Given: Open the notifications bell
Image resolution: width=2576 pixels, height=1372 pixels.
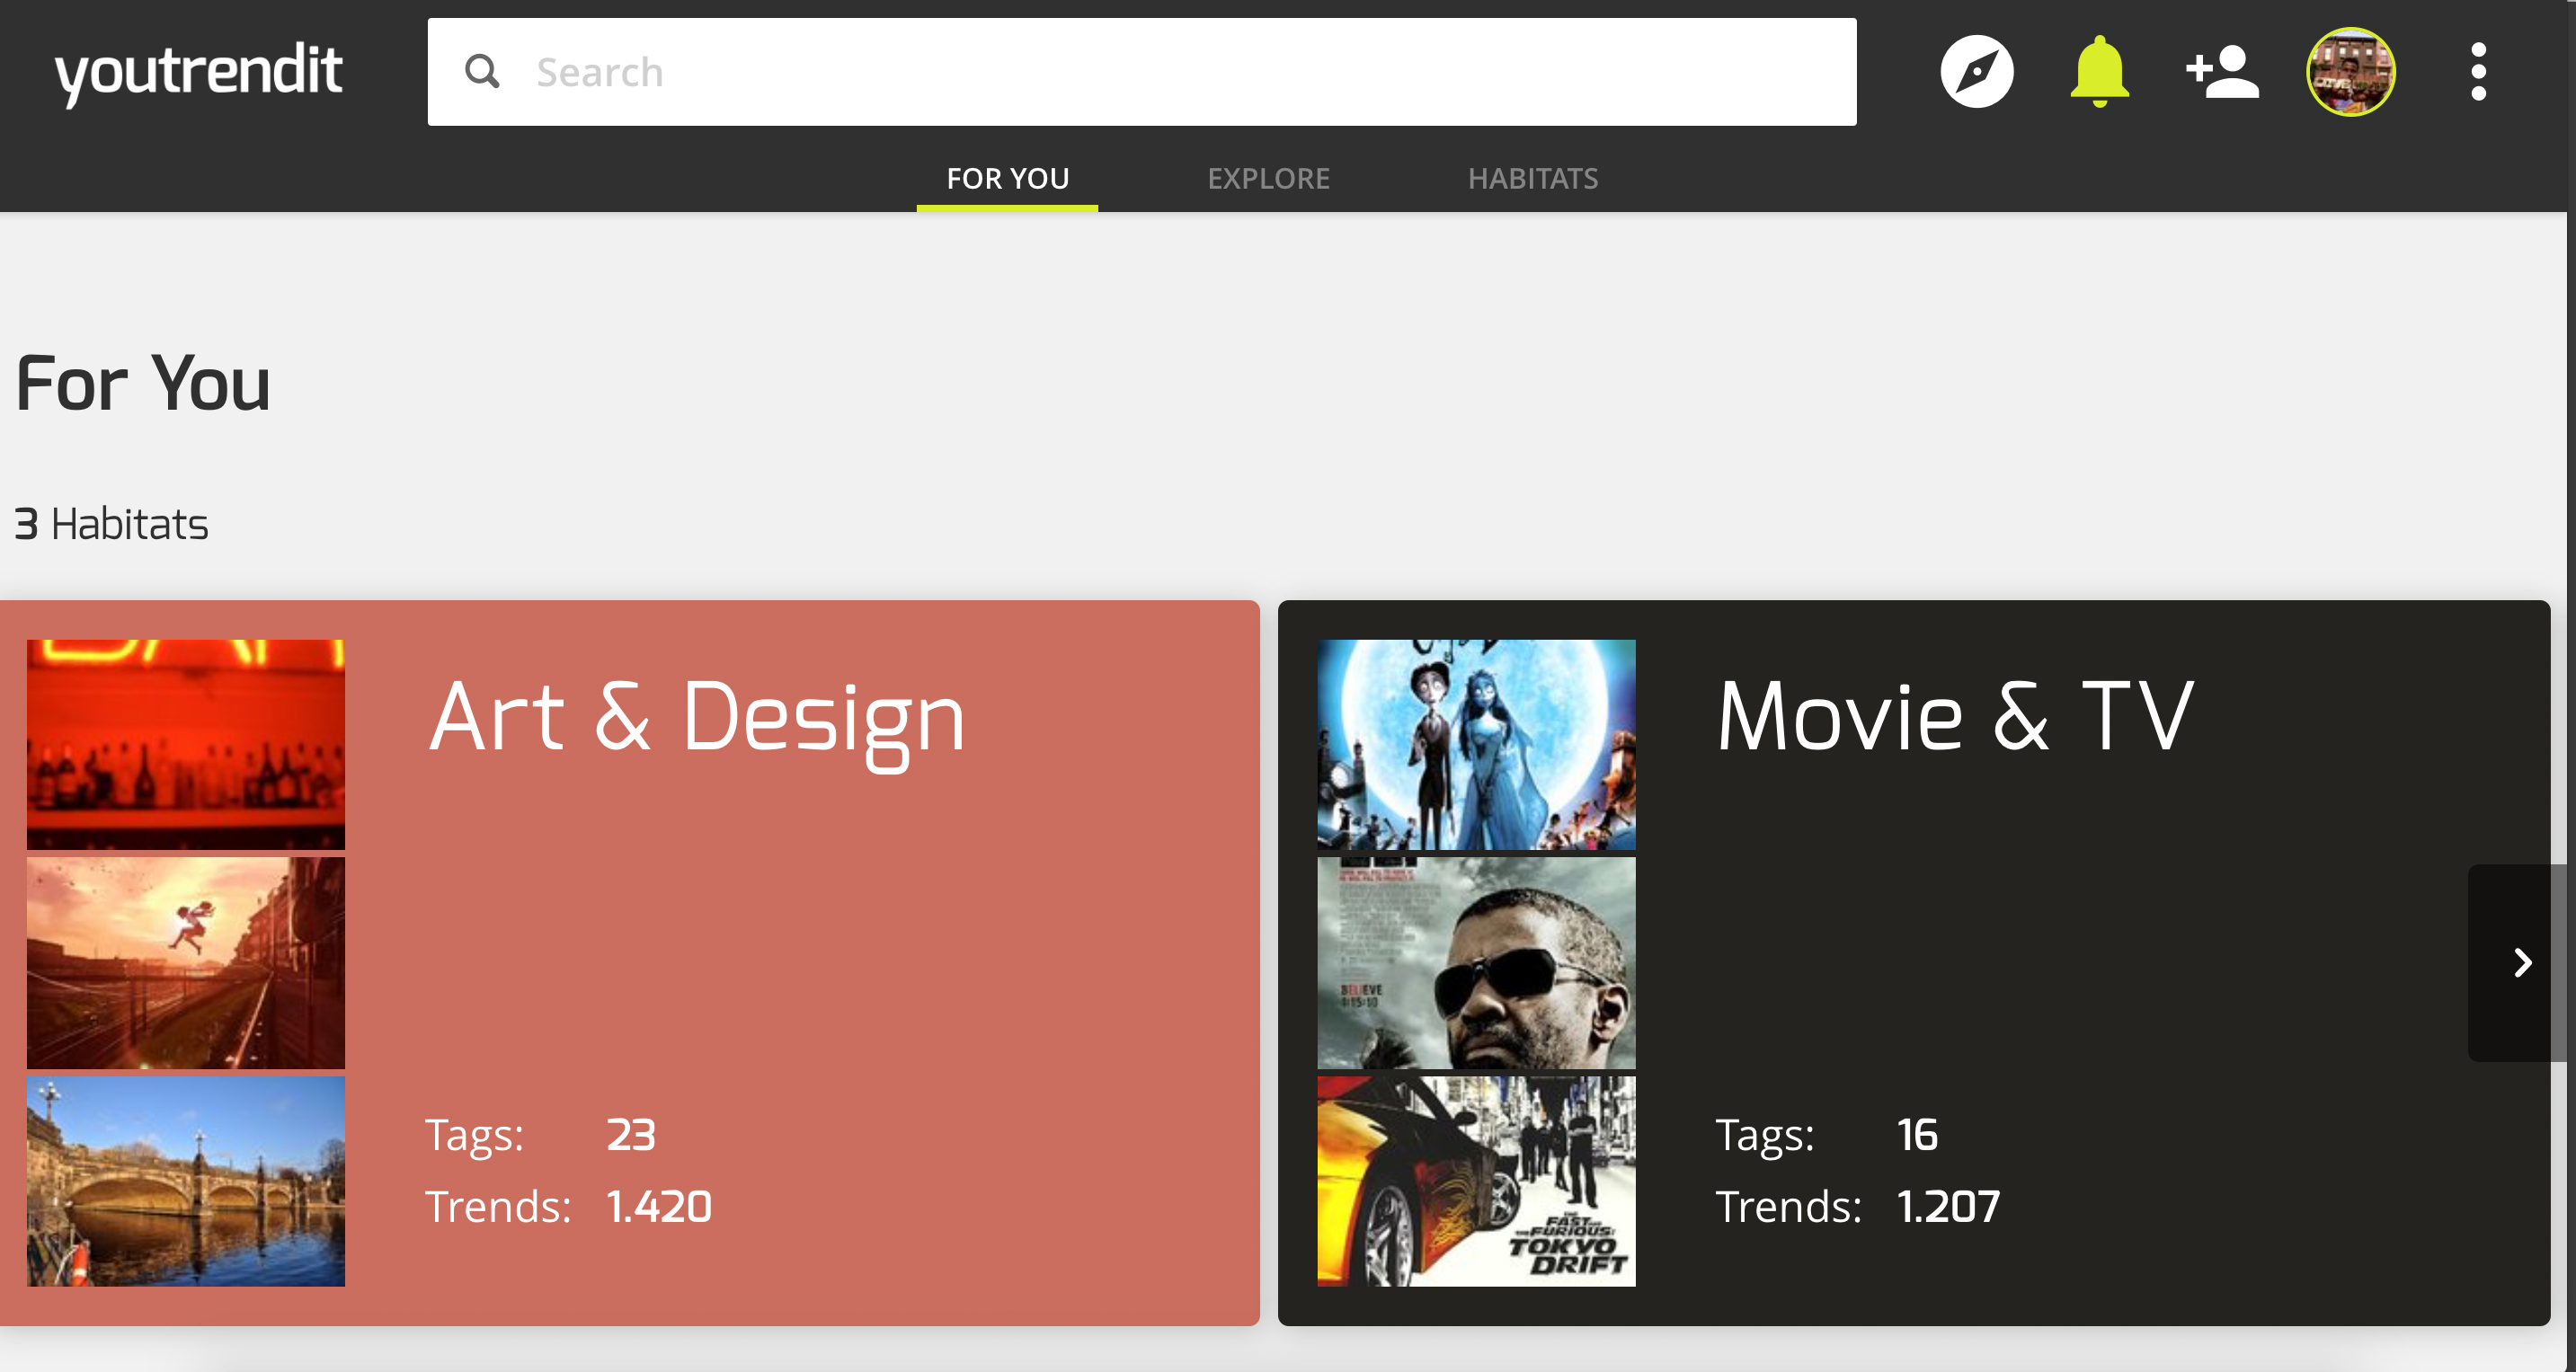Looking at the screenshot, I should (2099, 72).
